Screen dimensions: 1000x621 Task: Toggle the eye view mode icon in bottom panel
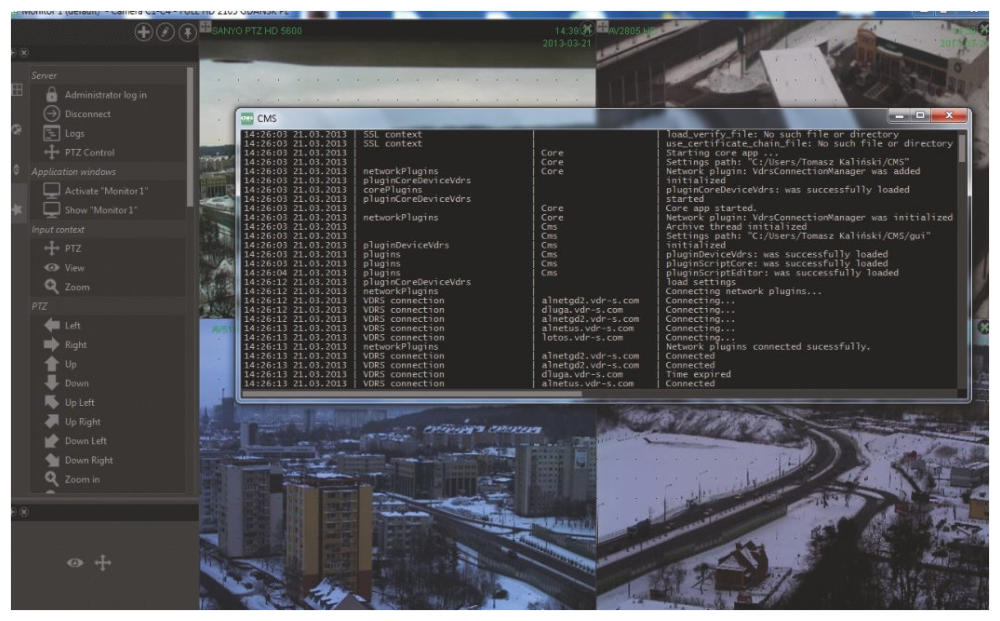[x=74, y=564]
